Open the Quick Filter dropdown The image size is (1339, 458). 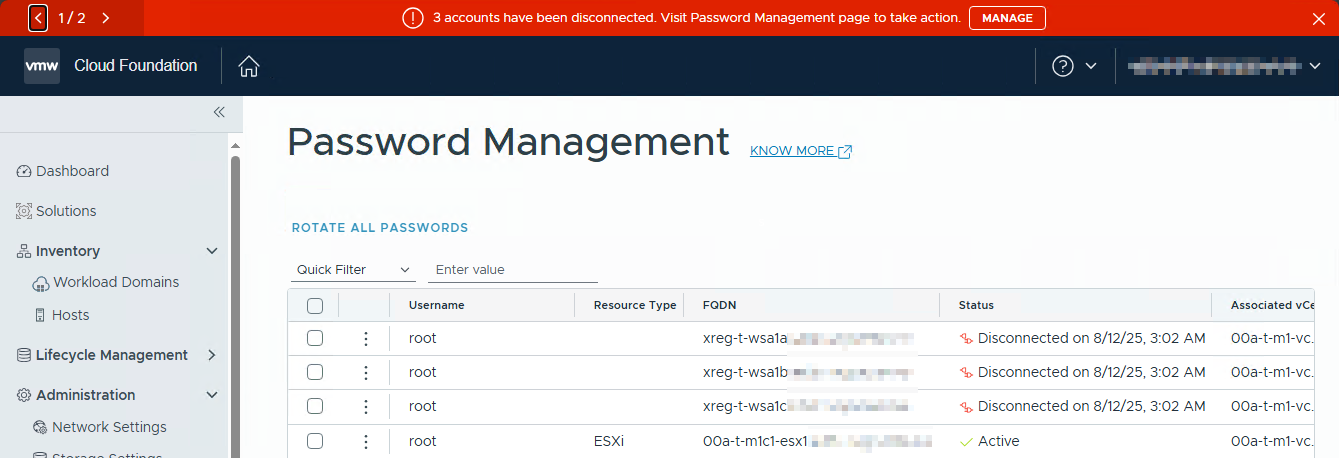click(354, 270)
